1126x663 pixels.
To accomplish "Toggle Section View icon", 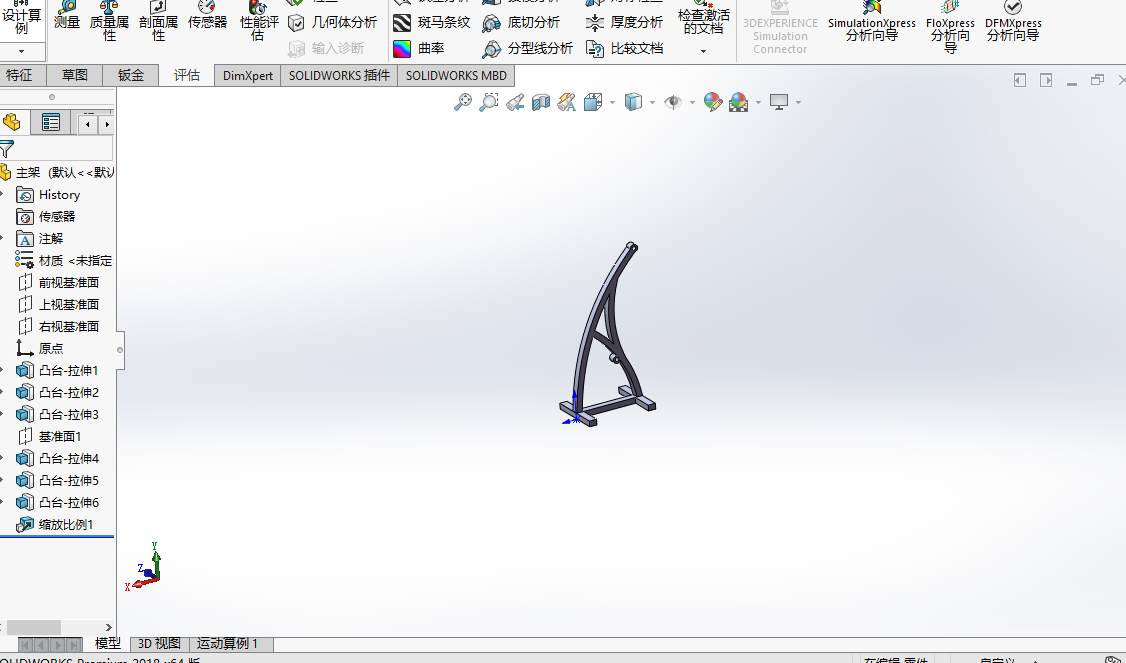I will pyautogui.click(x=541, y=102).
